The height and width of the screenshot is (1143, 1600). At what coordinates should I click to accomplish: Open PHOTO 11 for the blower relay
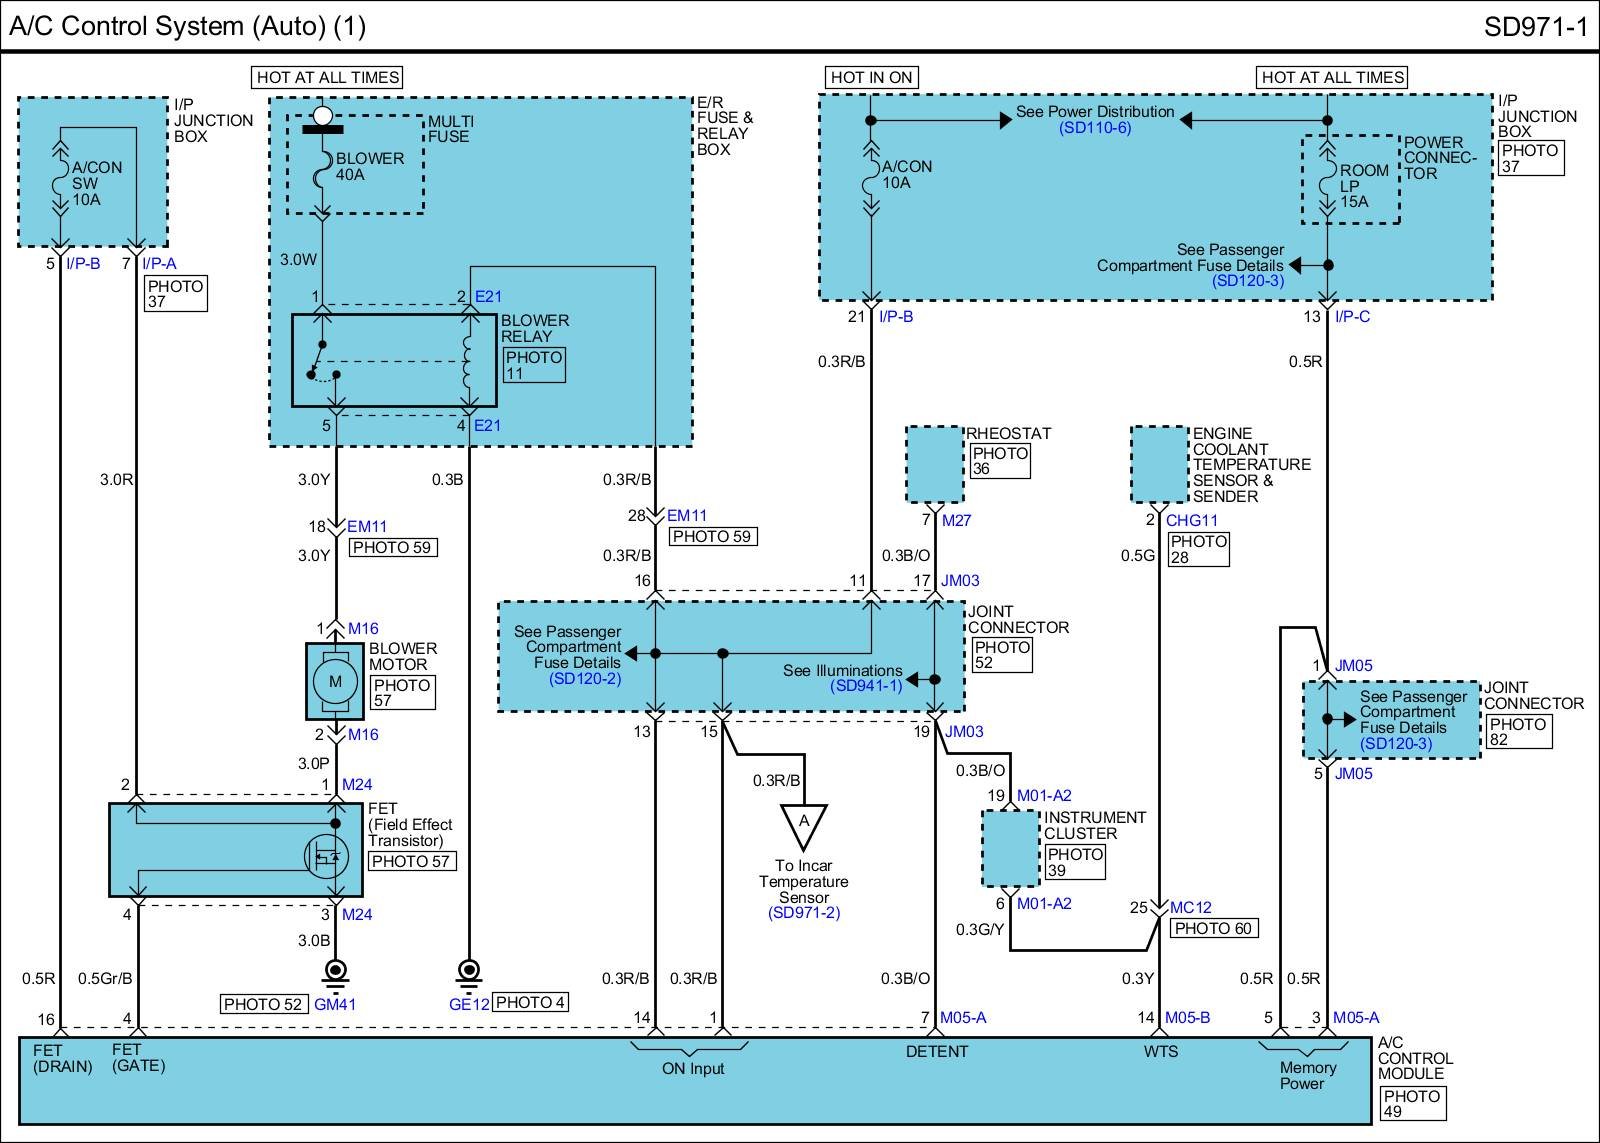[x=534, y=365]
